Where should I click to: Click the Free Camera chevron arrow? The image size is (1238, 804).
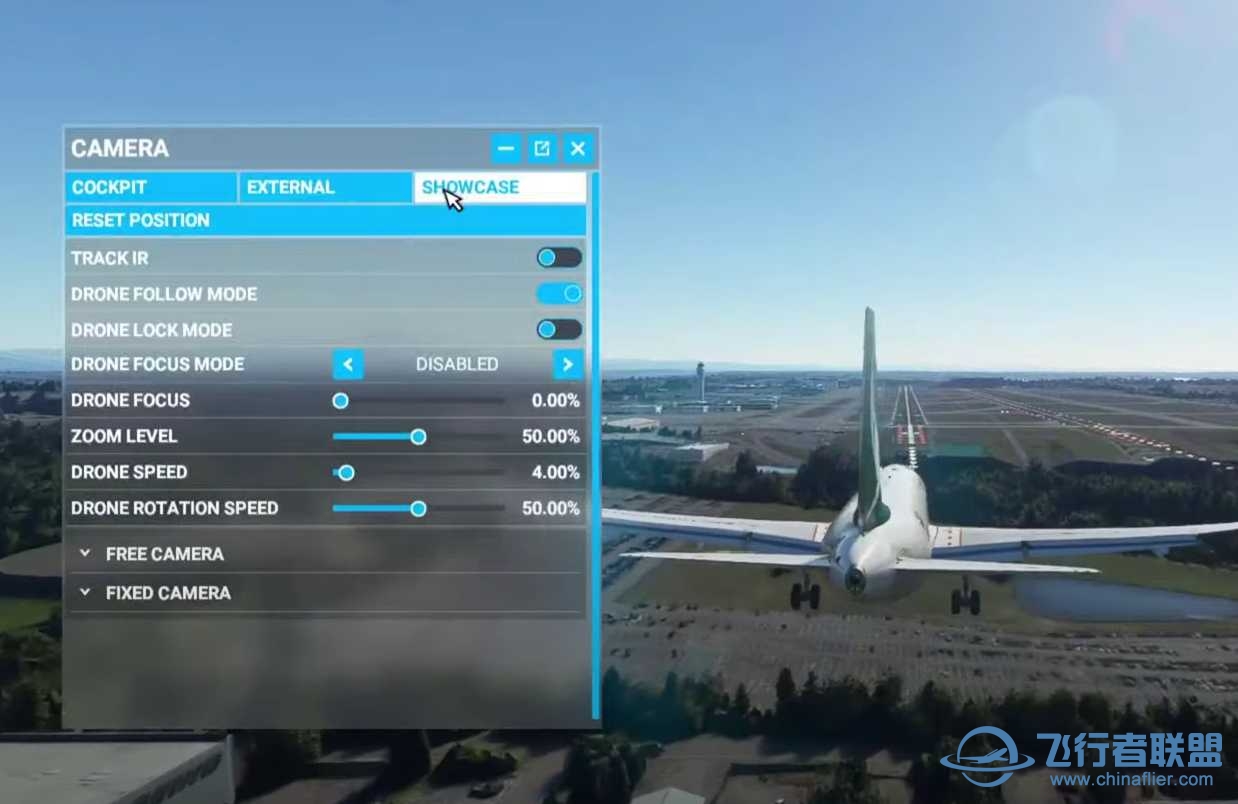(x=85, y=553)
